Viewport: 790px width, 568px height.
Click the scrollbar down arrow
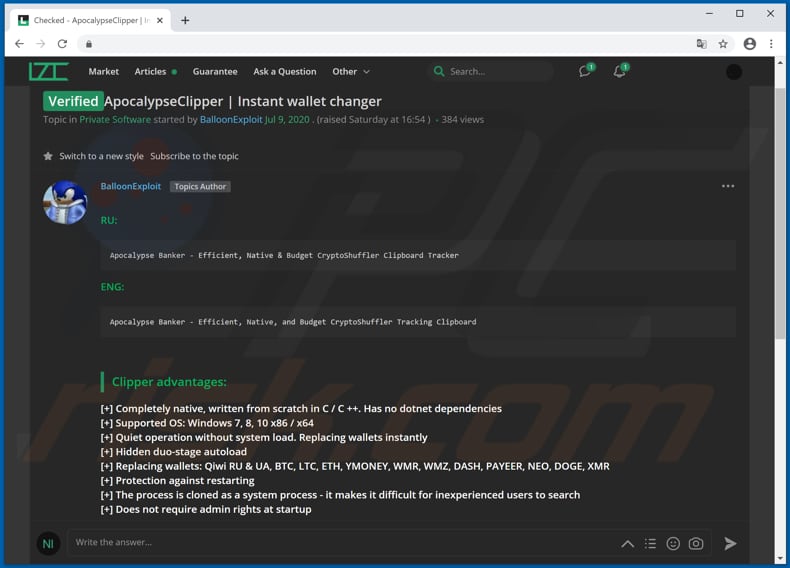tap(780, 558)
